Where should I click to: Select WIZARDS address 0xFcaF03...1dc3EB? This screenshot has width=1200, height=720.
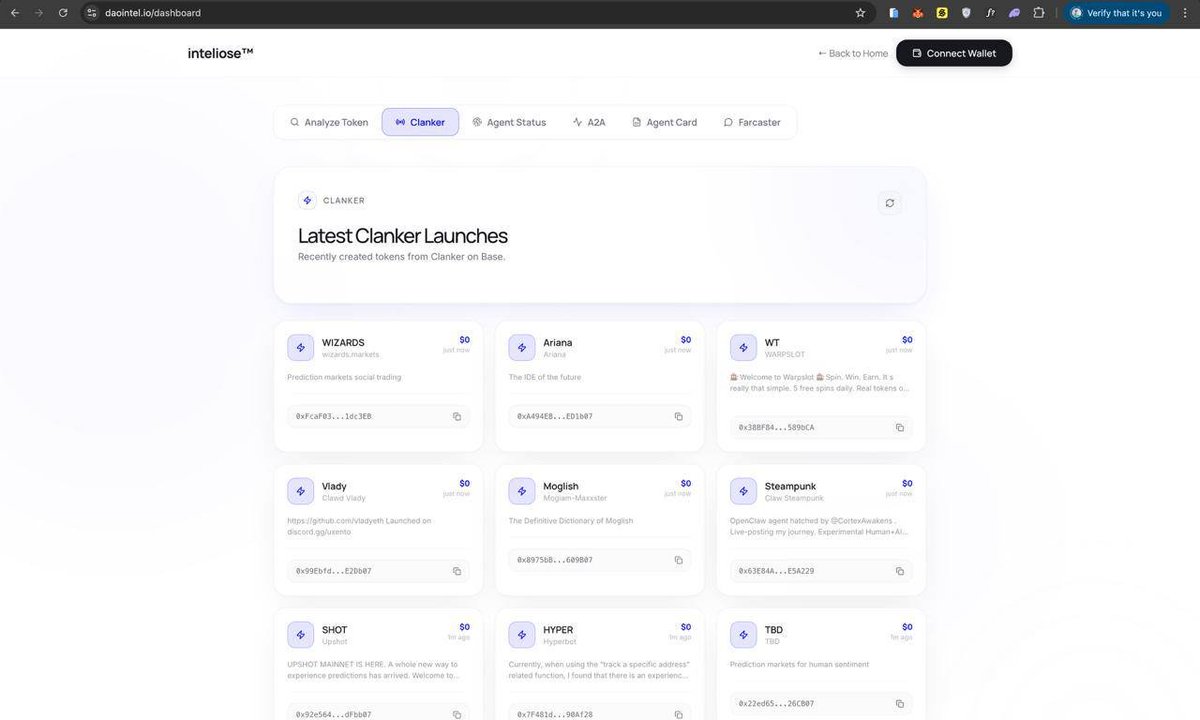pyautogui.click(x=333, y=416)
